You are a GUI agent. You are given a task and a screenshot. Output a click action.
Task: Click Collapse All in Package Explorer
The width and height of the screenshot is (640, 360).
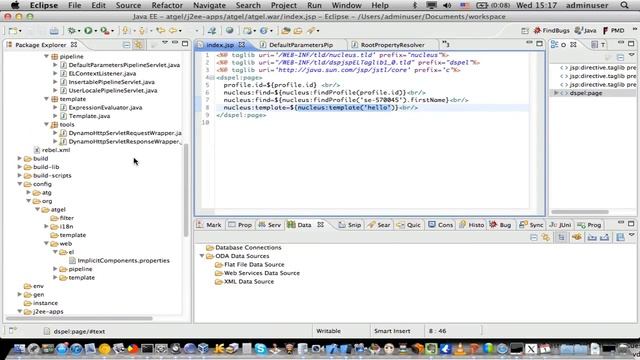(x=127, y=44)
